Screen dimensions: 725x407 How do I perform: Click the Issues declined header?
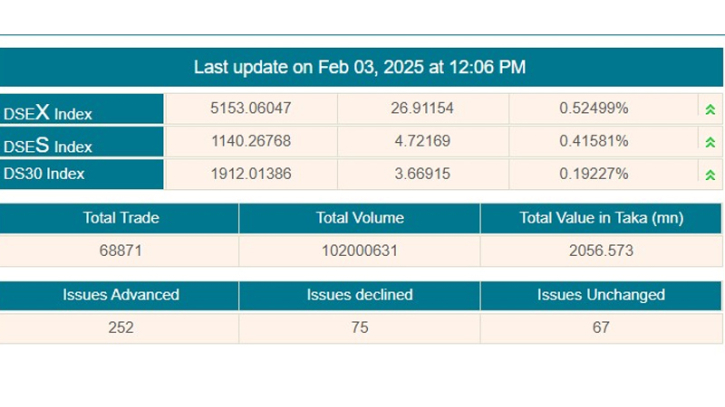pyautogui.click(x=360, y=295)
